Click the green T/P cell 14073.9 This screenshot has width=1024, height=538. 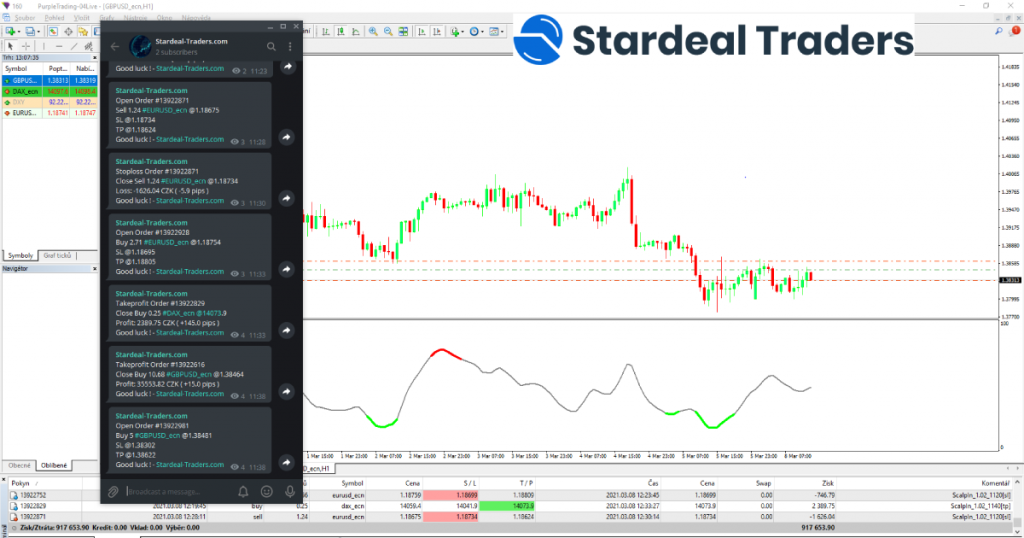(507, 506)
